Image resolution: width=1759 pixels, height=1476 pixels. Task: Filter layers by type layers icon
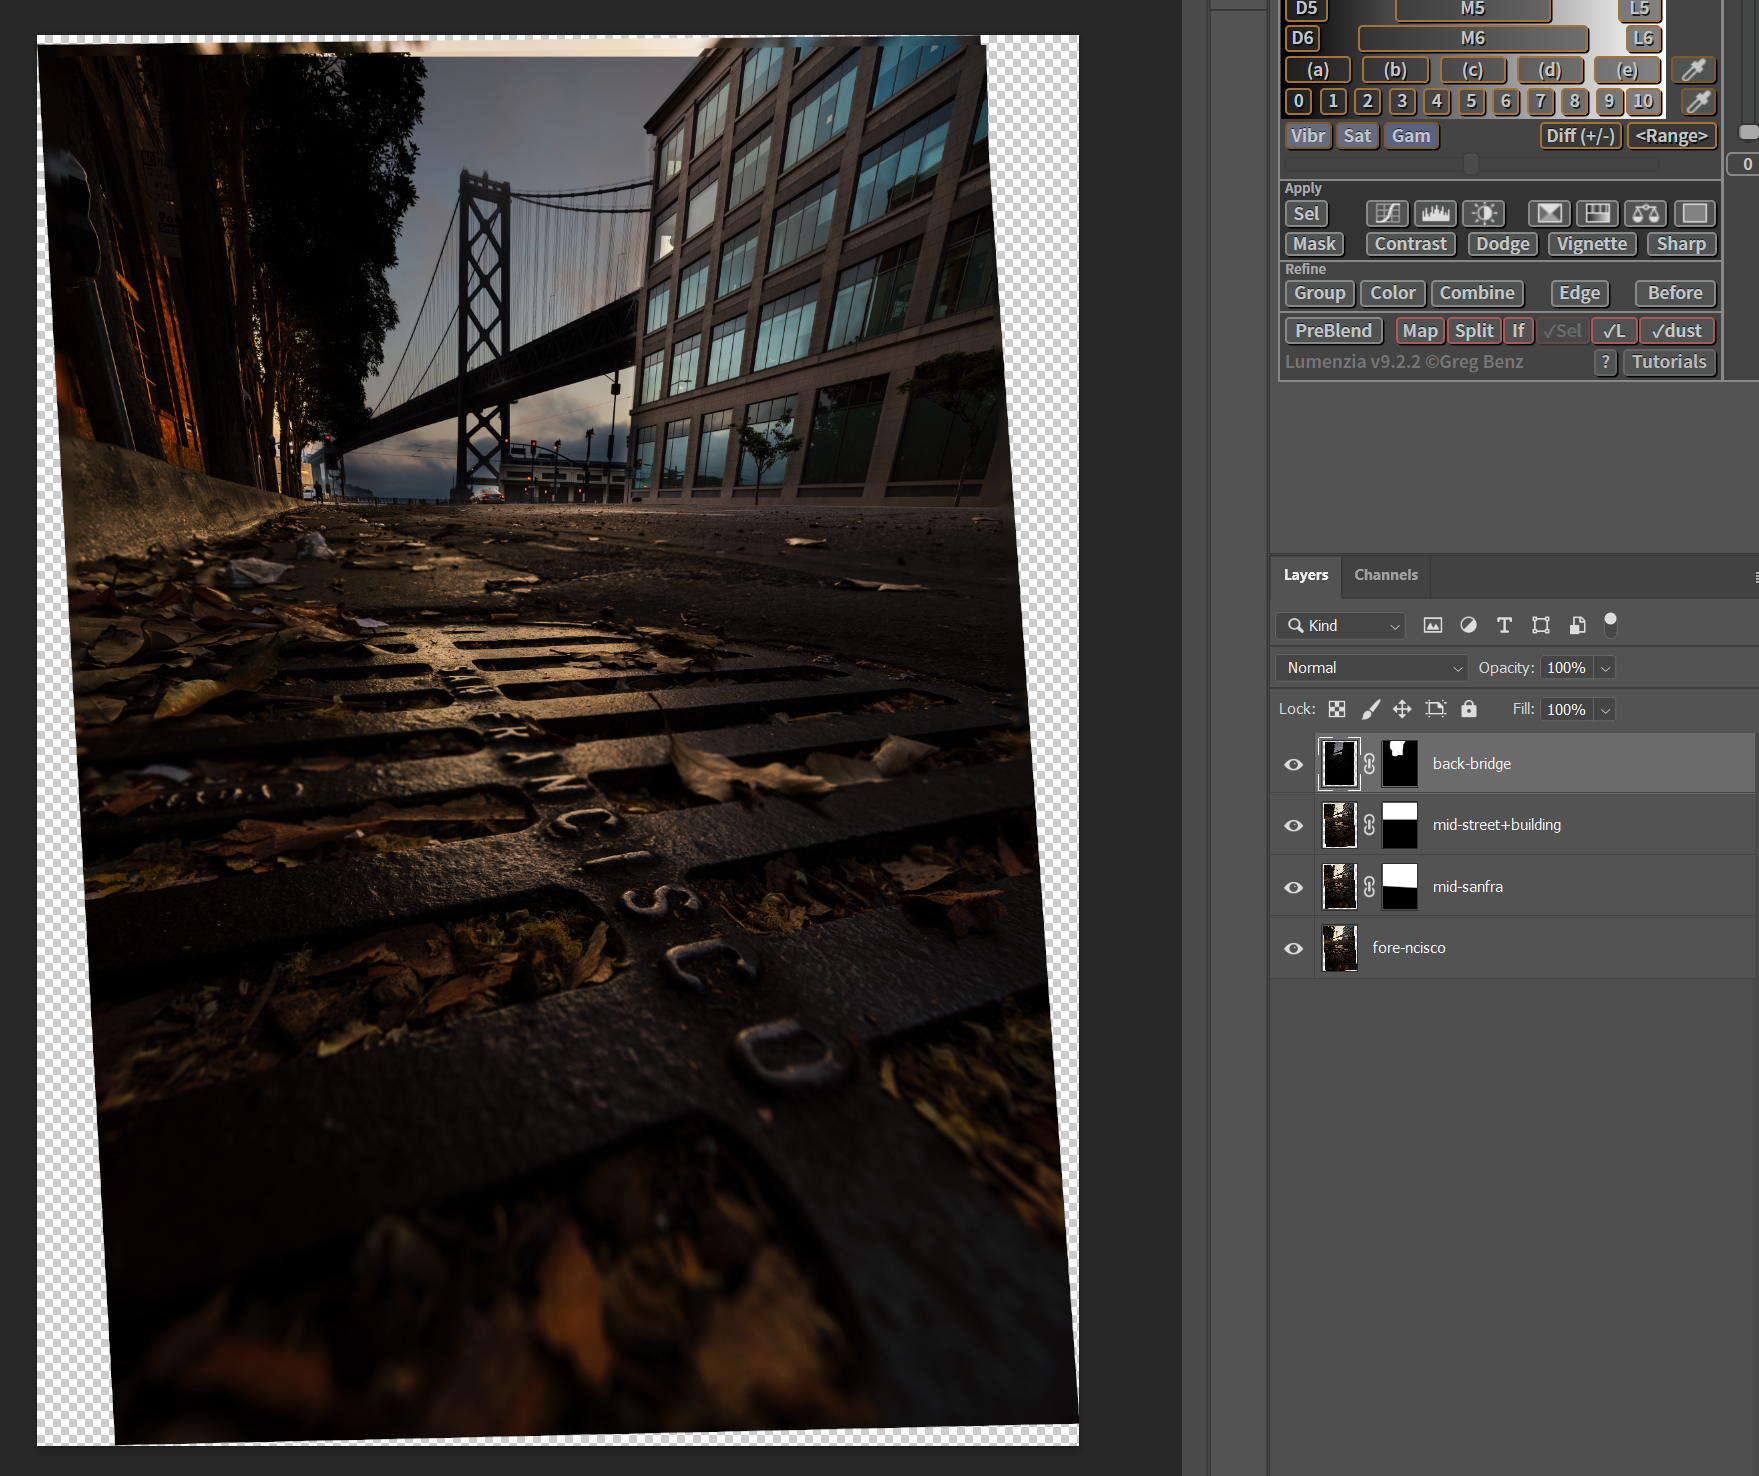[x=1504, y=625]
